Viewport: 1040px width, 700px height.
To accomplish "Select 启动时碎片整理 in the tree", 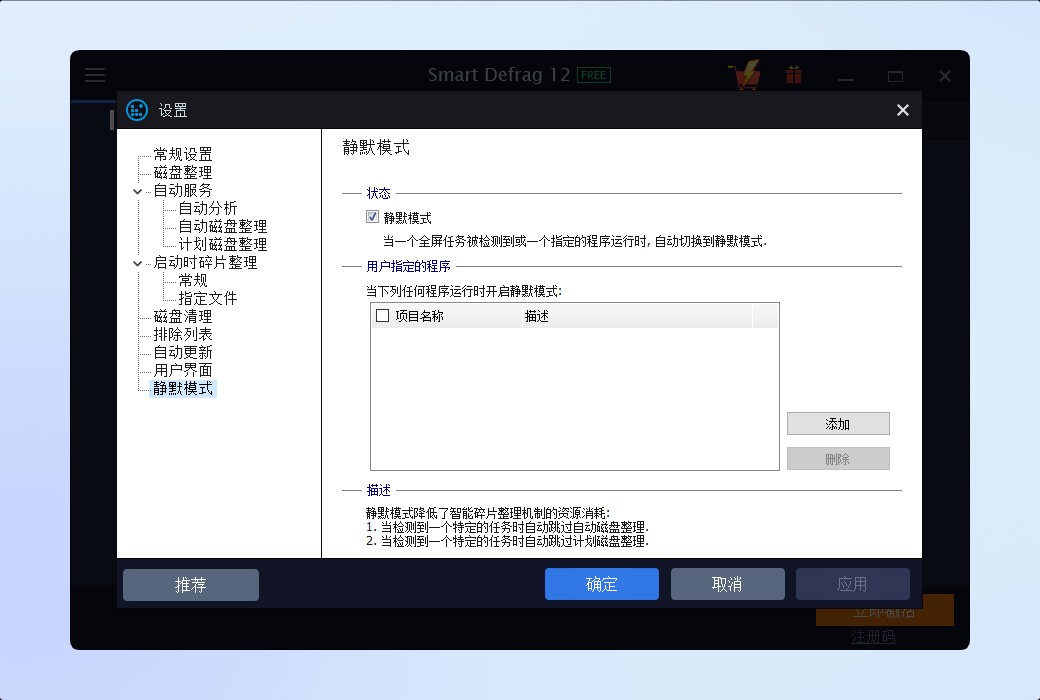I will pyautogui.click(x=206, y=263).
